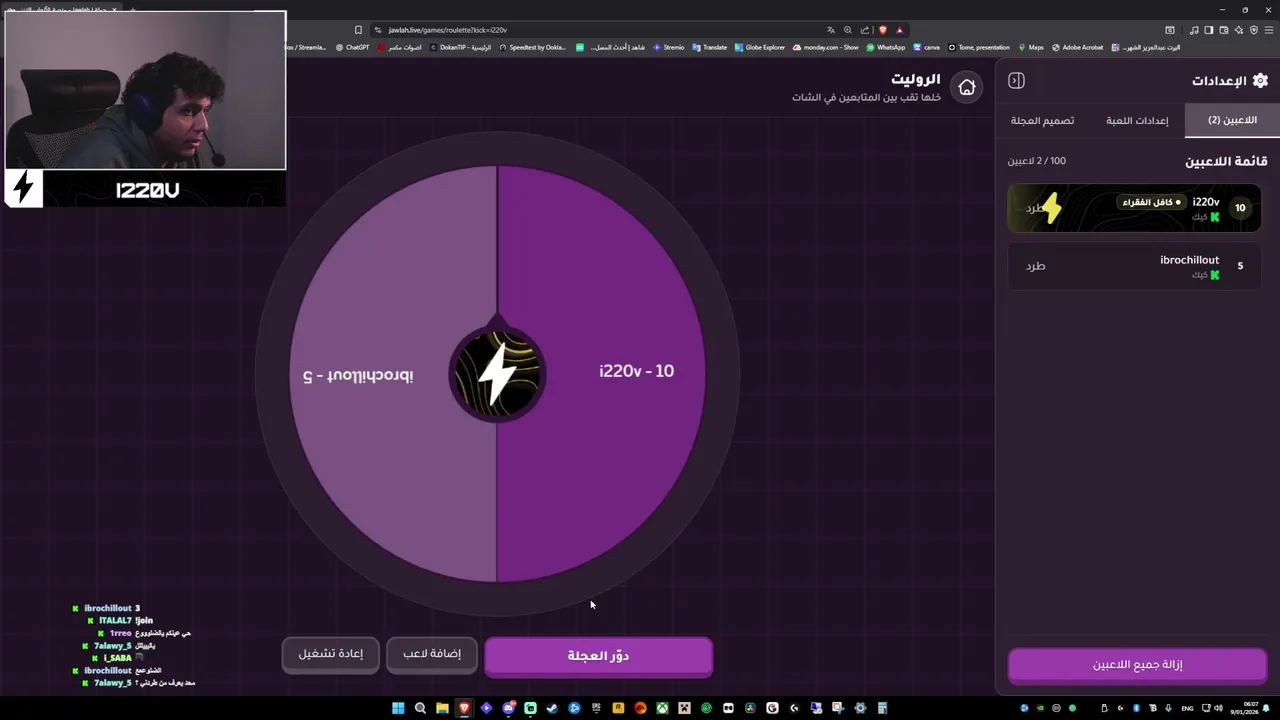Screen dimensions: 1280x720
Task: Kick player ibrochillout using طرد
Action: (x=1035, y=266)
